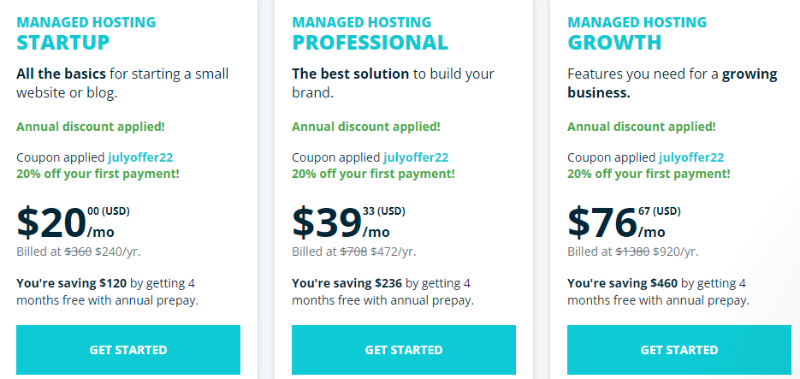Click Get Started for Growth plan
Screen dimensions: 800x379
(x=679, y=350)
